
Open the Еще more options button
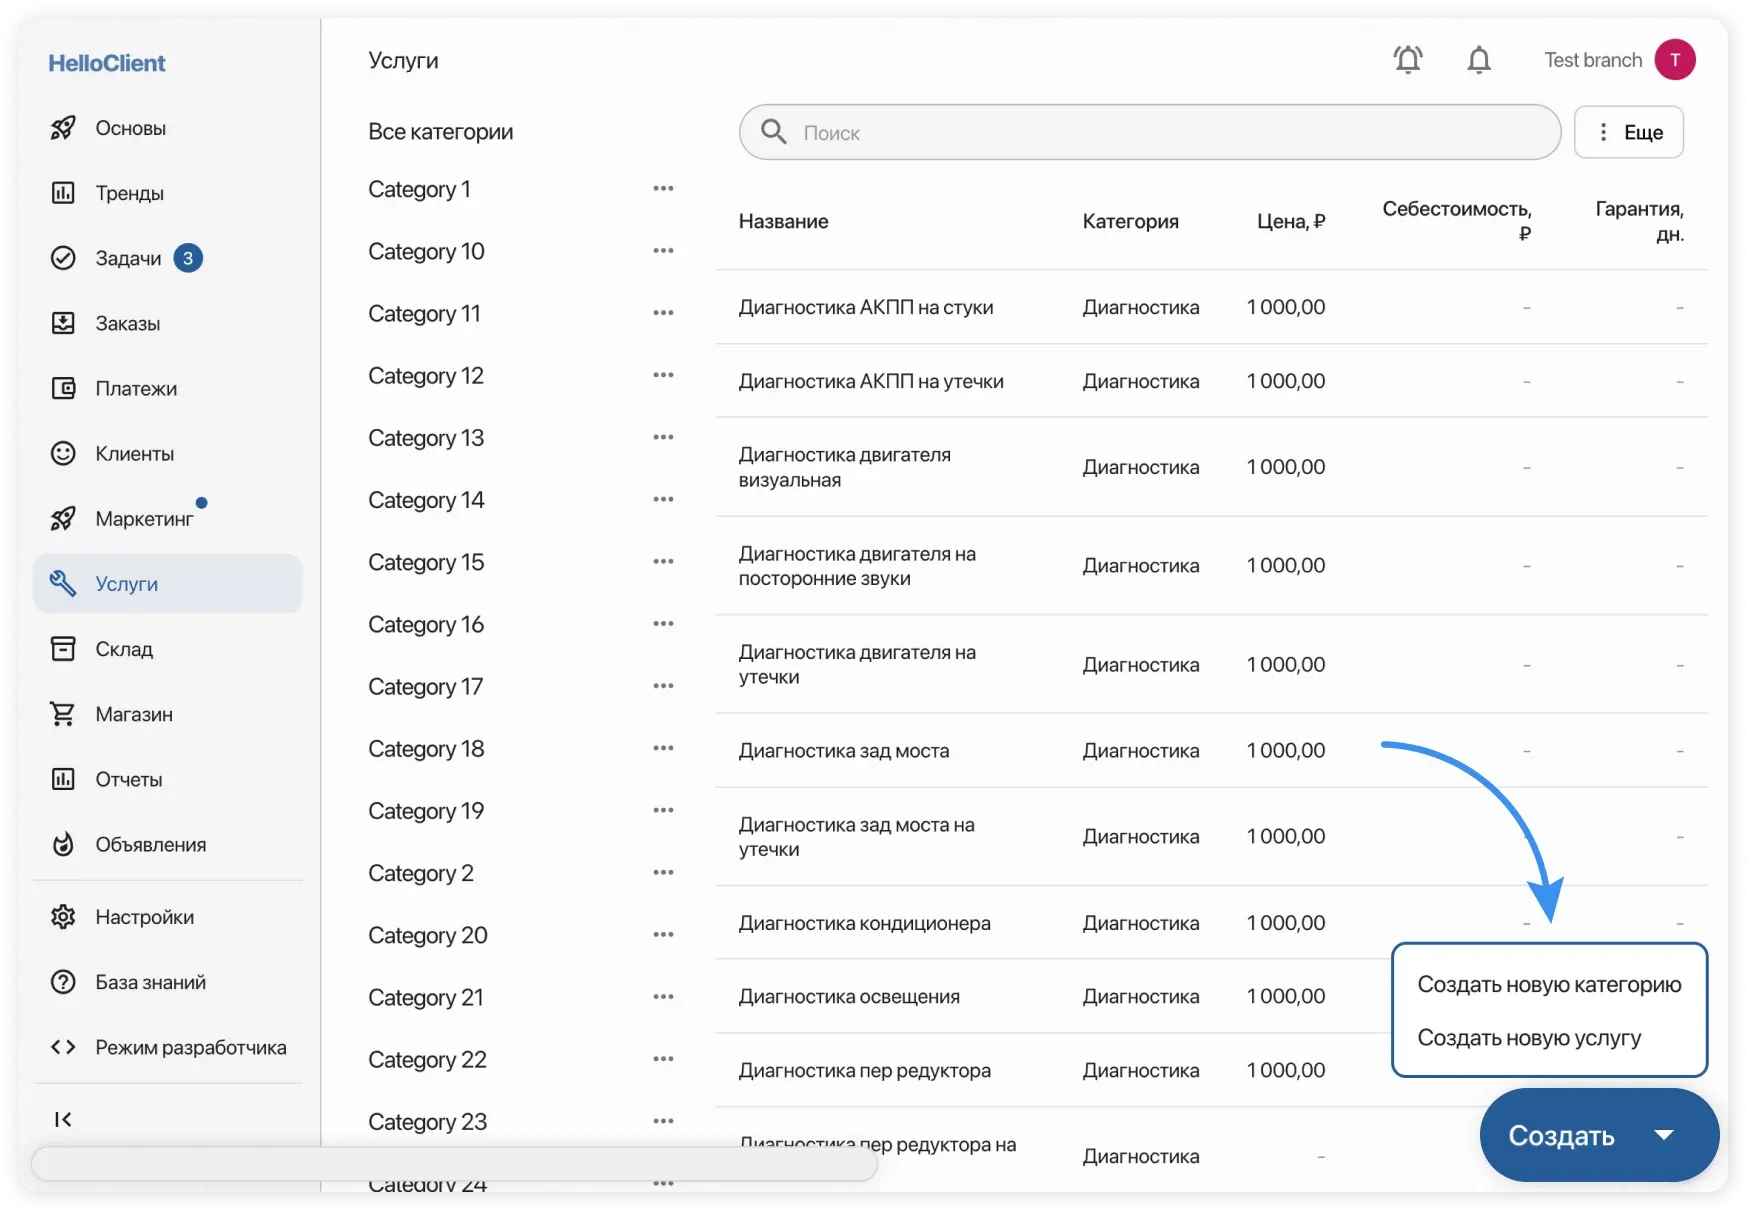tap(1628, 132)
